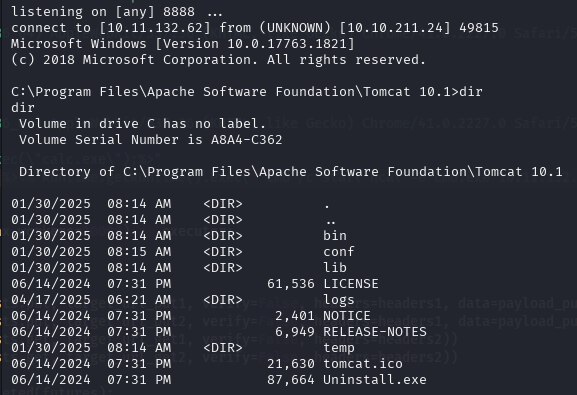The width and height of the screenshot is (577, 395).
Task: Click the 61,536 file size value
Action: point(291,284)
